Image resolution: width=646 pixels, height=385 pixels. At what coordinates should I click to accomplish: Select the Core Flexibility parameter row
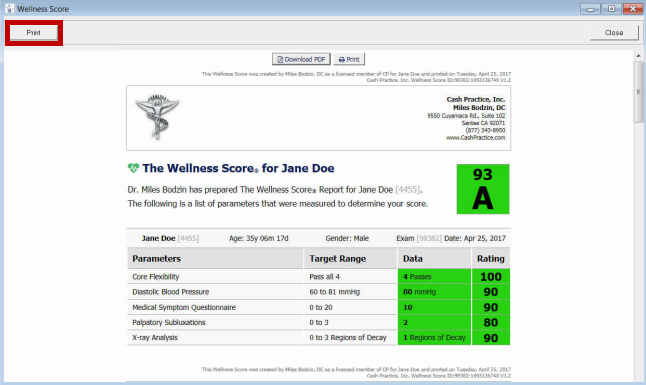click(318, 277)
